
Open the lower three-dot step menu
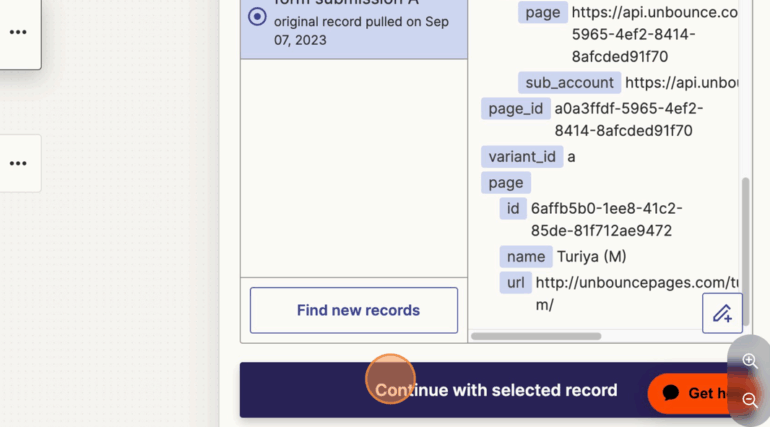(x=18, y=163)
